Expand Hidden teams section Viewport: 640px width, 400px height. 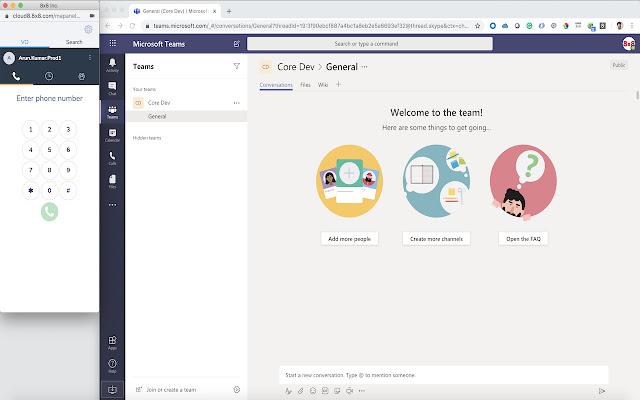pyautogui.click(x=147, y=138)
